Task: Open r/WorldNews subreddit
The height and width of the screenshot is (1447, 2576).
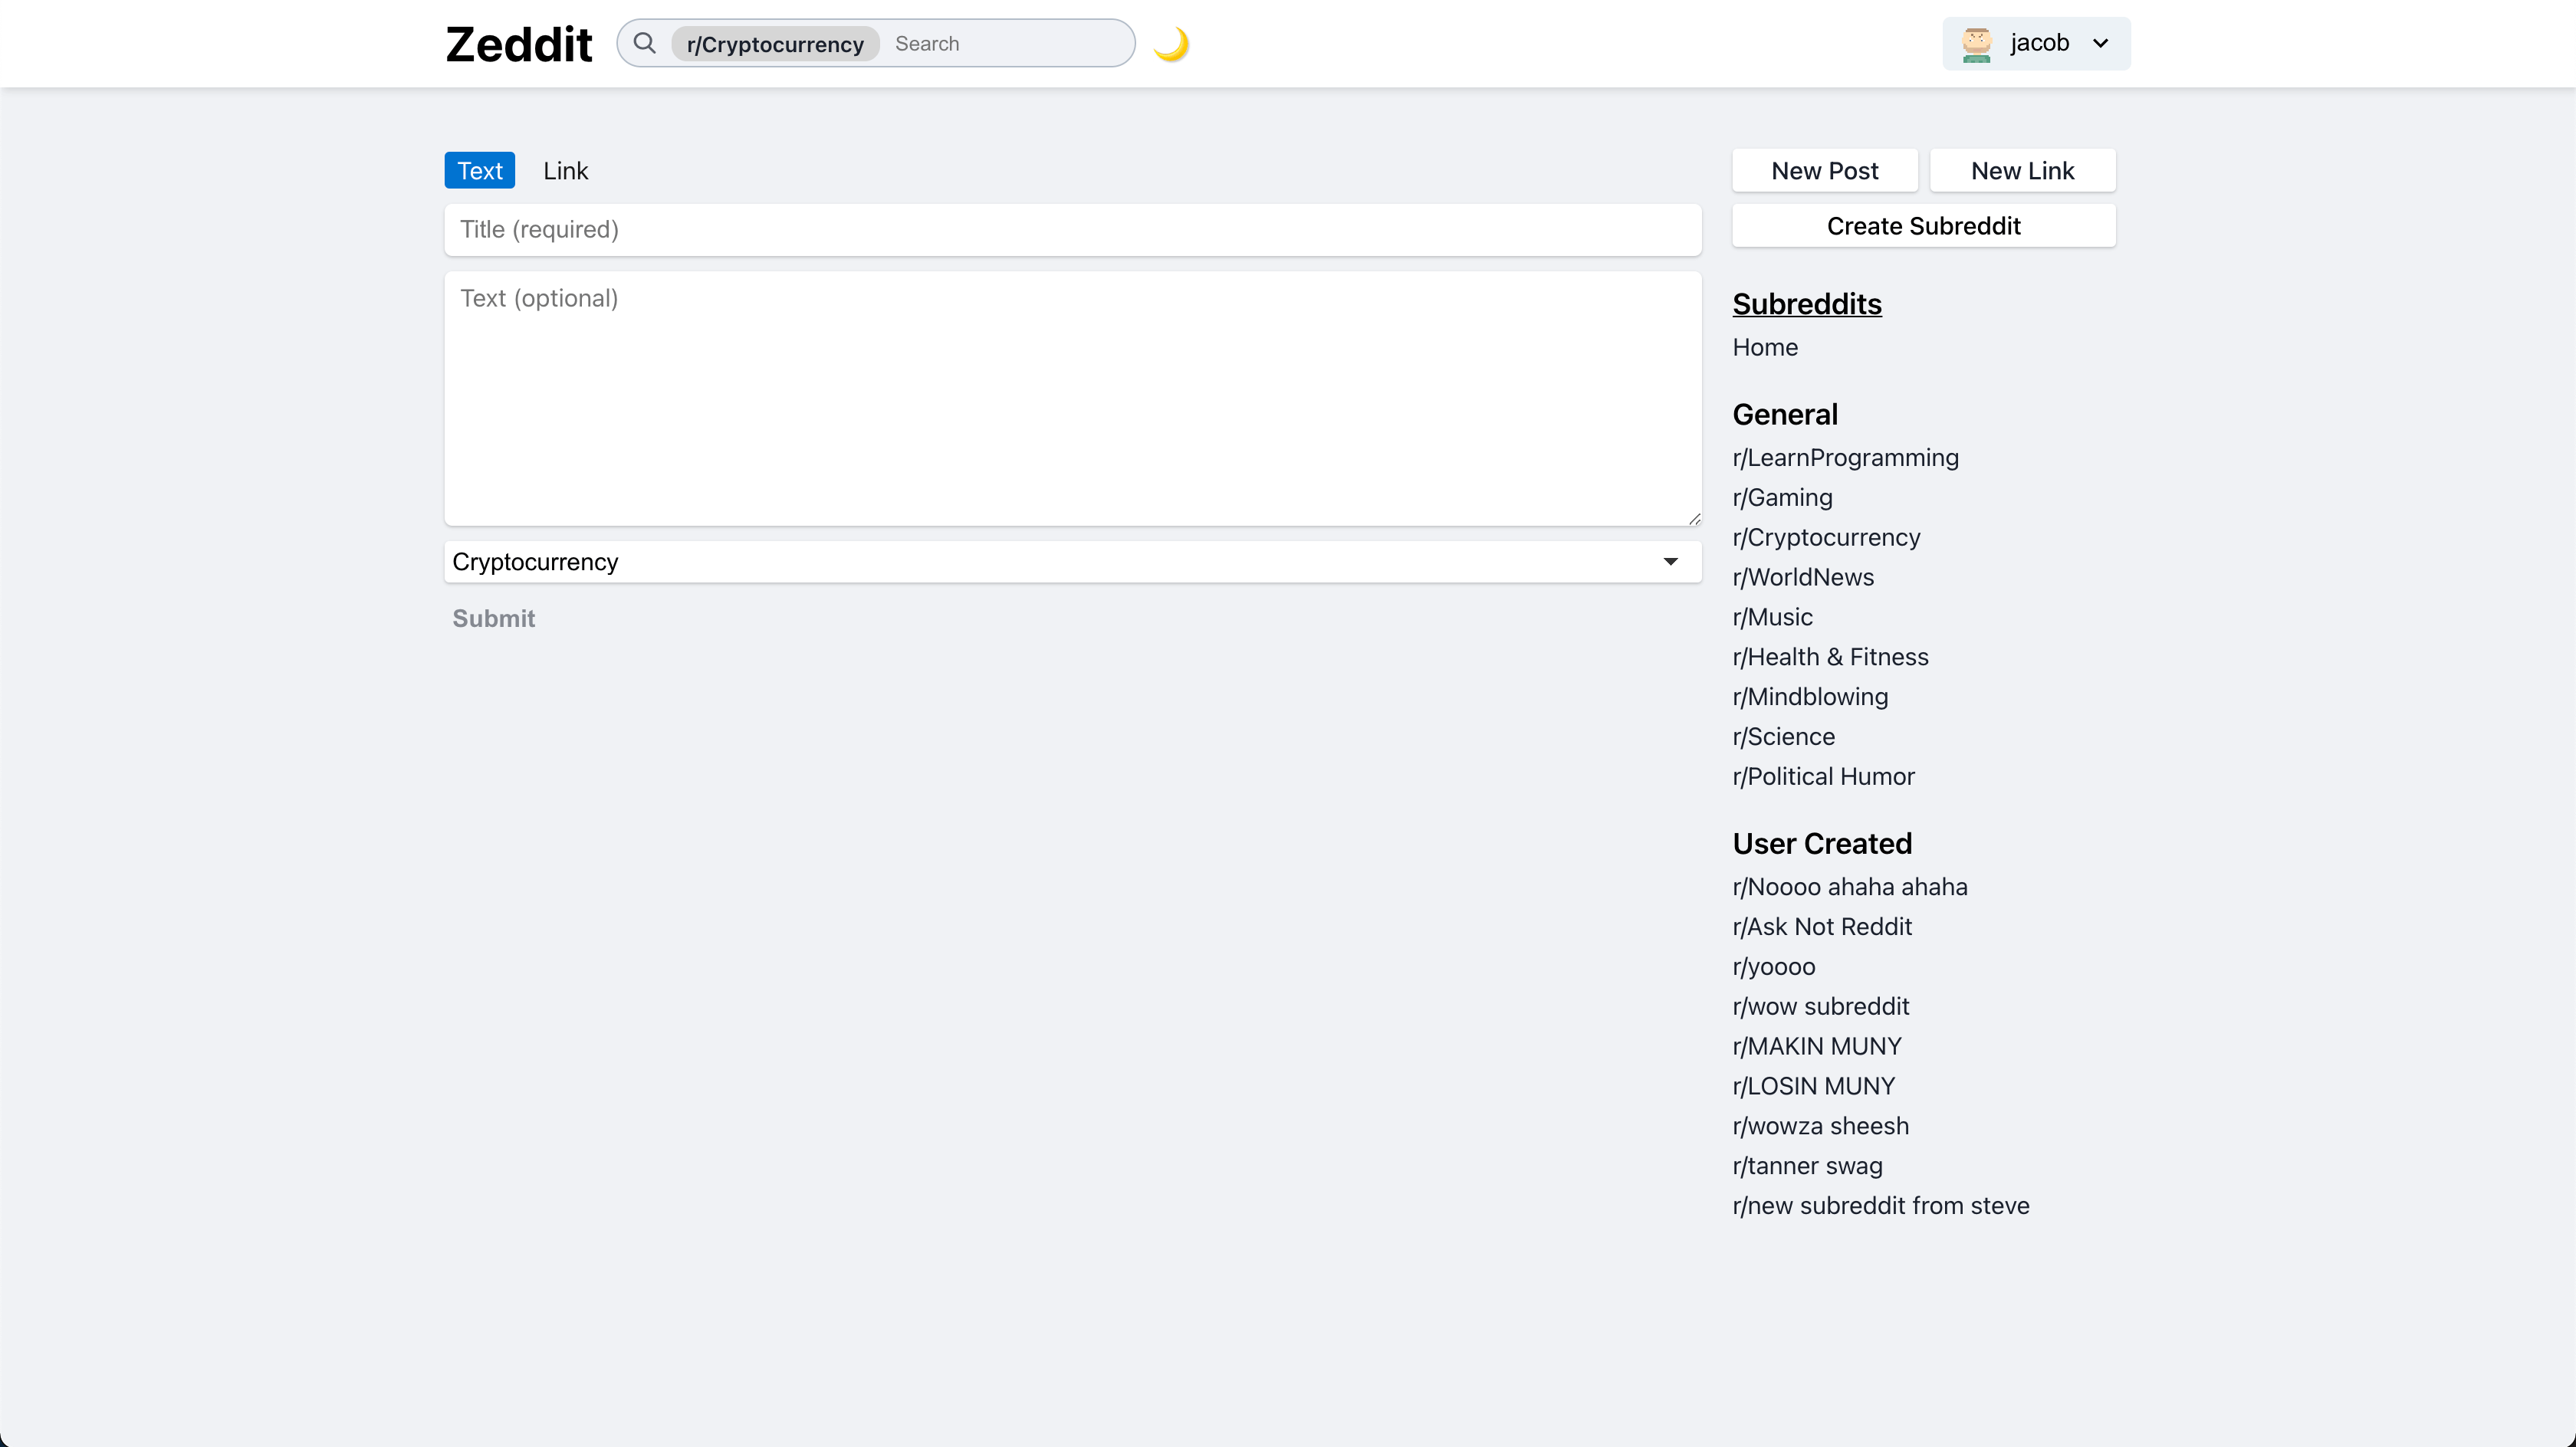Action: (x=1803, y=578)
